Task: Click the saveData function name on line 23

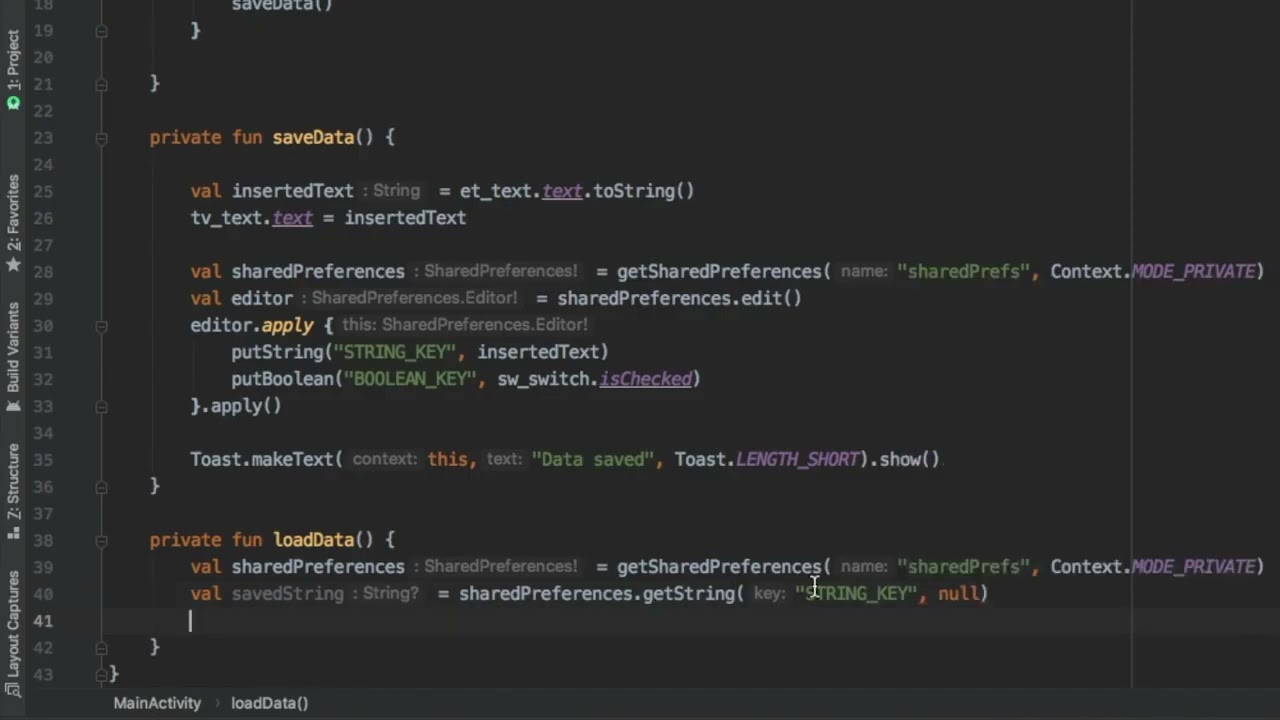Action: pos(313,137)
